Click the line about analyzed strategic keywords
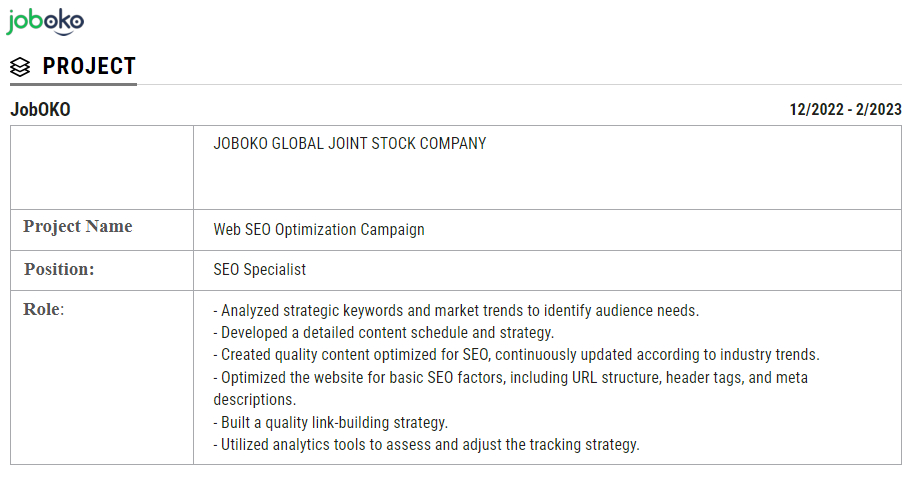 point(456,311)
